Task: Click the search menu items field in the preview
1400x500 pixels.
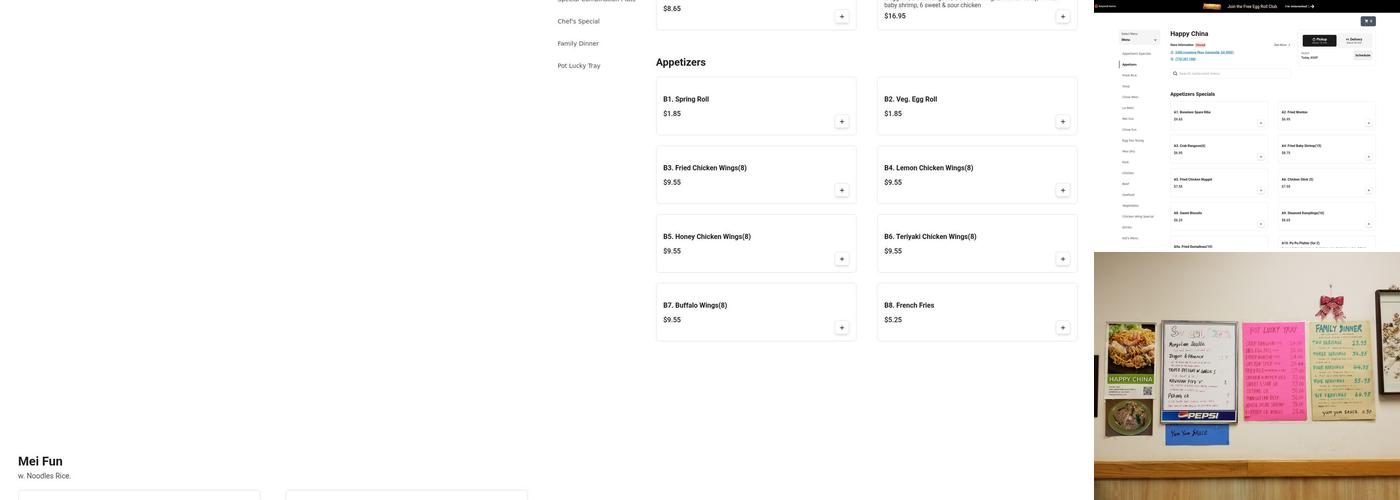Action: tap(1230, 73)
